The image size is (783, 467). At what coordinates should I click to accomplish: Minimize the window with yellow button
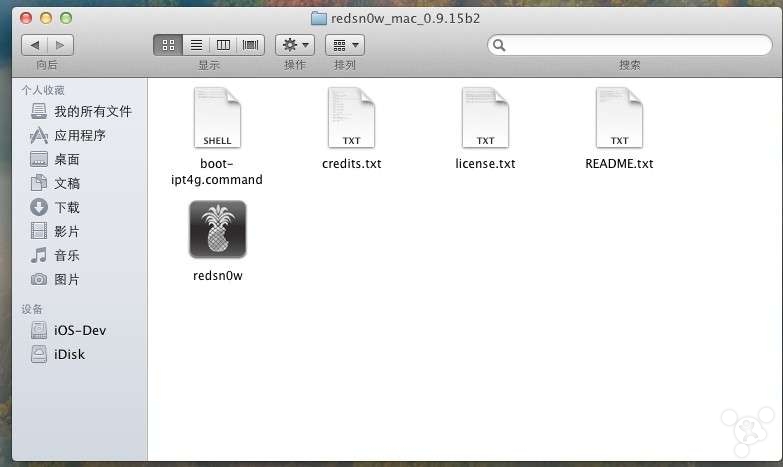pyautogui.click(x=46, y=18)
